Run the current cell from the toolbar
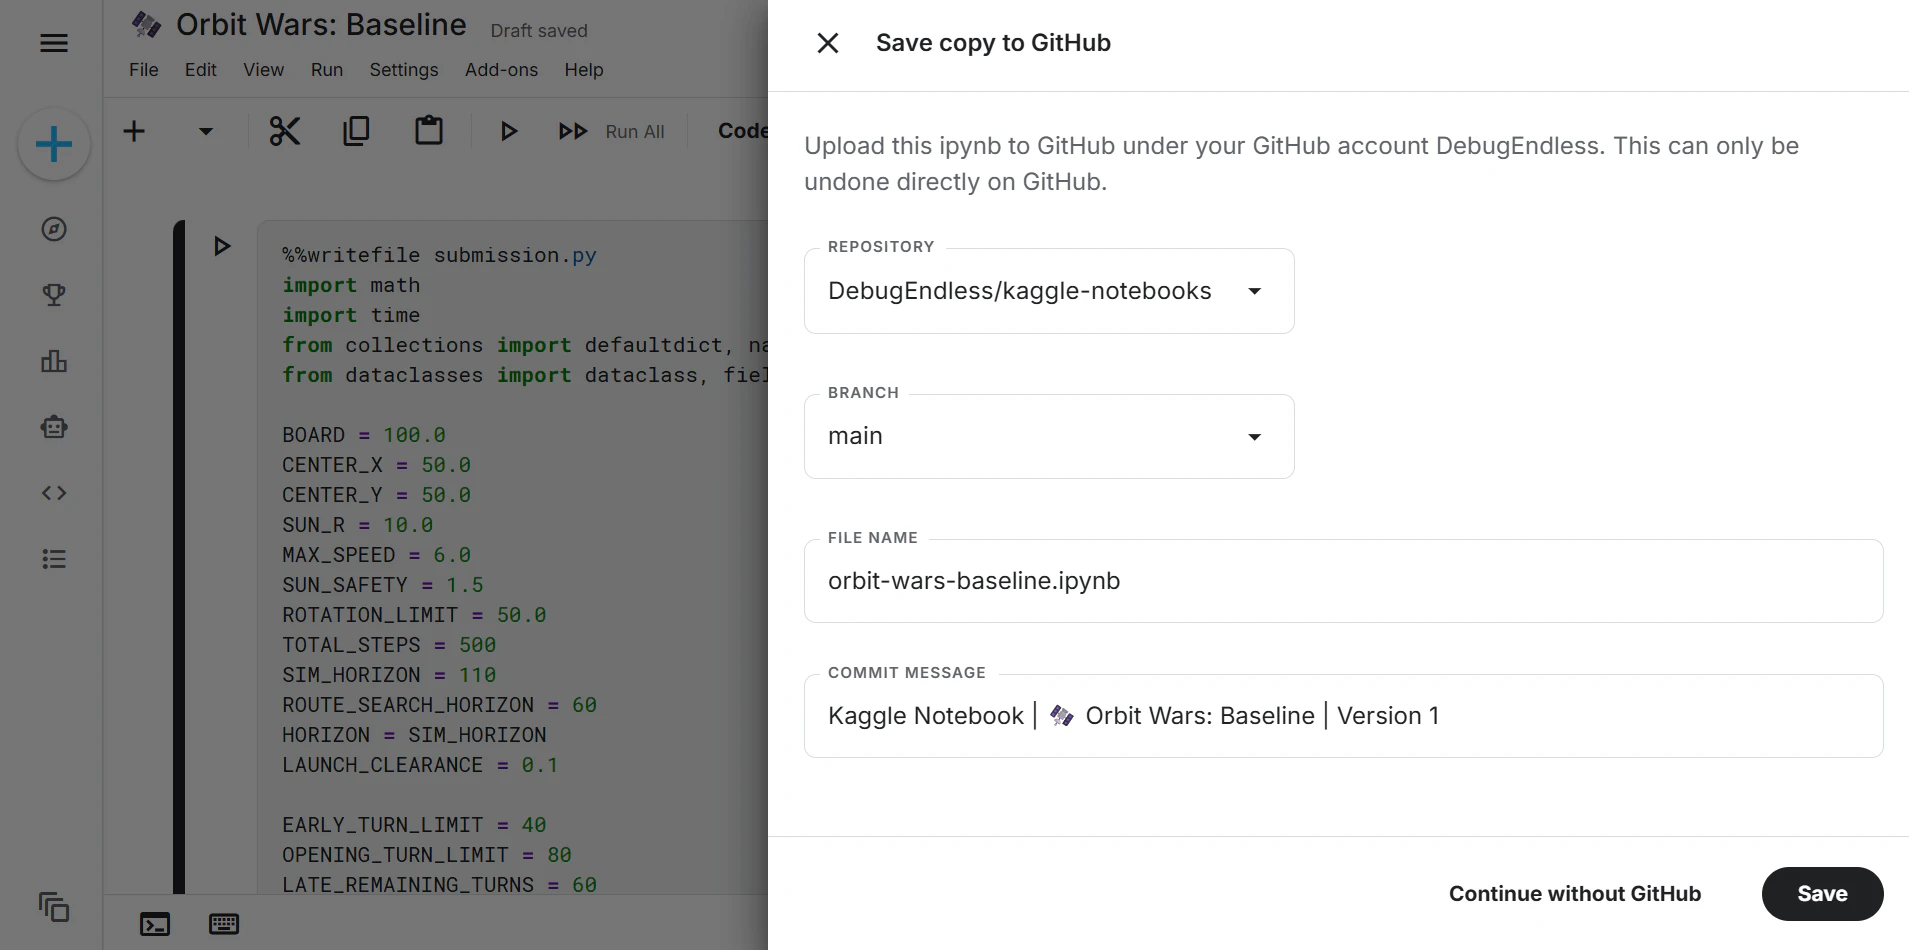 pyautogui.click(x=509, y=131)
